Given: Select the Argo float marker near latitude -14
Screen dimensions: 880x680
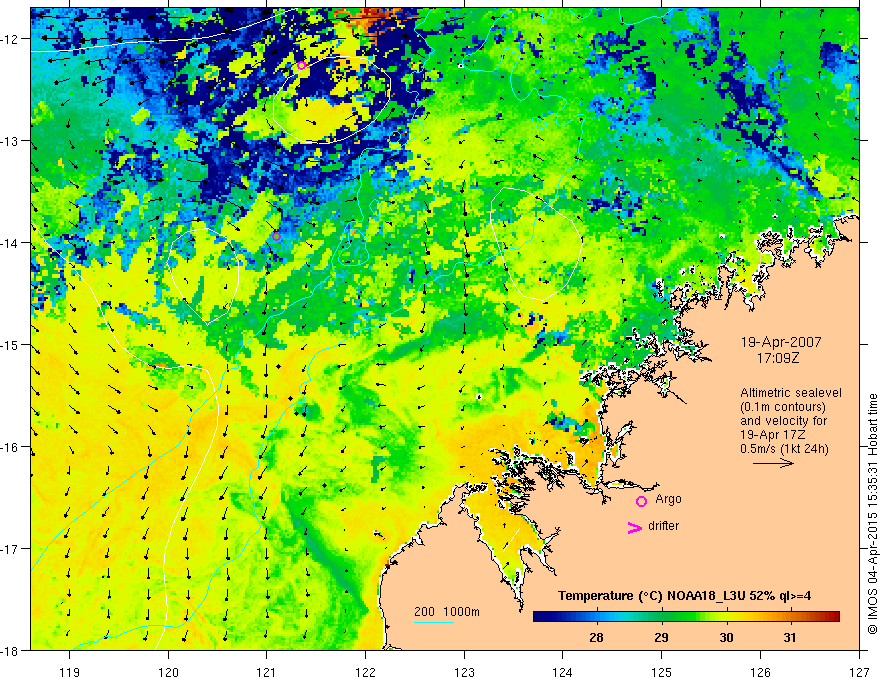Looking at the screenshot, I should pyautogui.click(x=276, y=236).
